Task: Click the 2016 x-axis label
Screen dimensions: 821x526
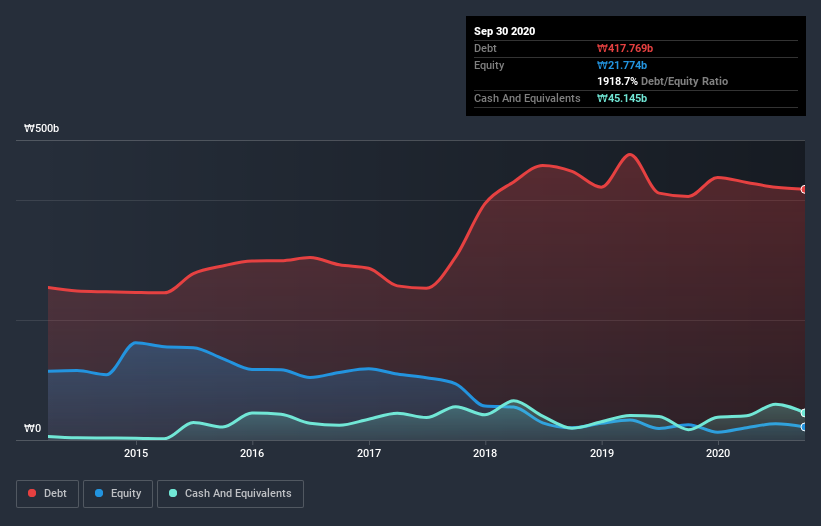Action: coord(252,453)
